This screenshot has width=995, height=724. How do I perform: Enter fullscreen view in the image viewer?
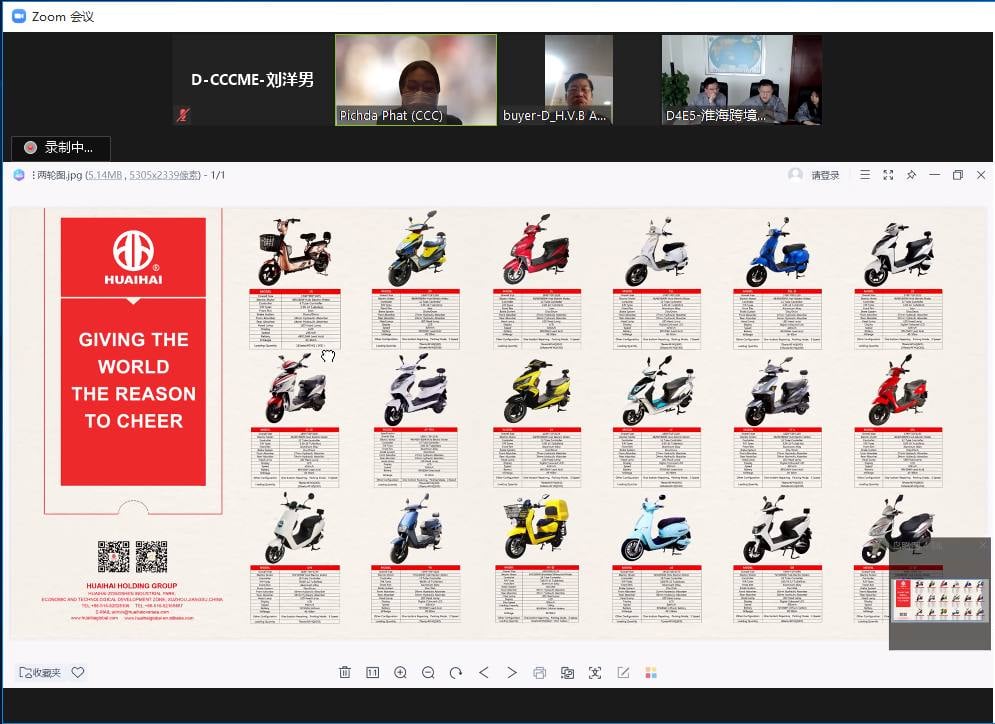point(888,174)
